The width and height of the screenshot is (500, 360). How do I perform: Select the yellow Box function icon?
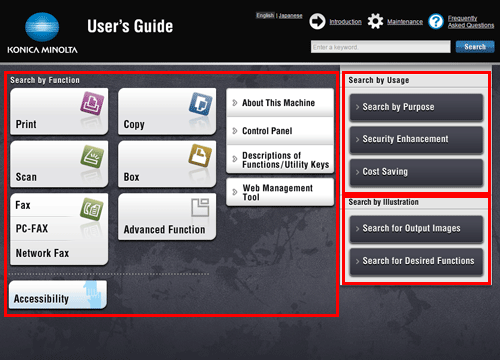tap(200, 155)
